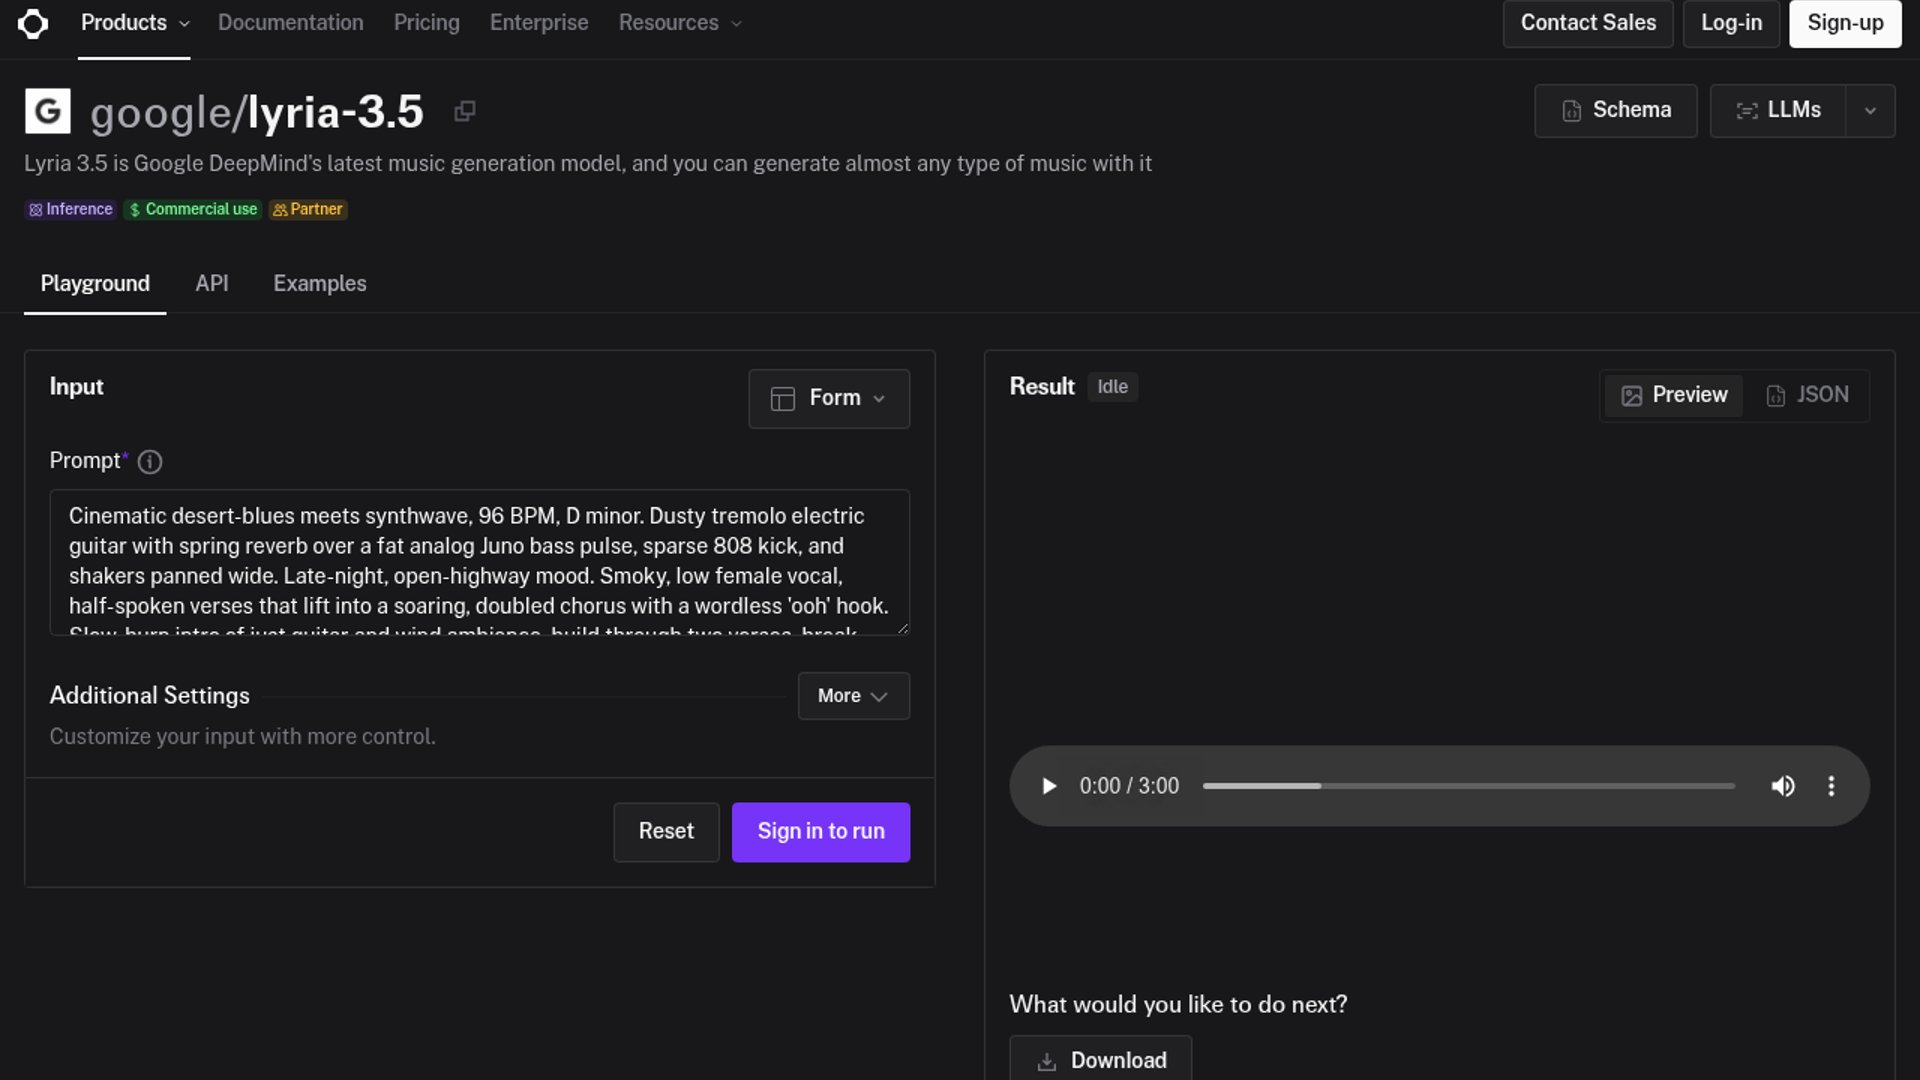The width and height of the screenshot is (1920, 1080).
Task: Open the Enterprise nav item
Action: (x=539, y=23)
